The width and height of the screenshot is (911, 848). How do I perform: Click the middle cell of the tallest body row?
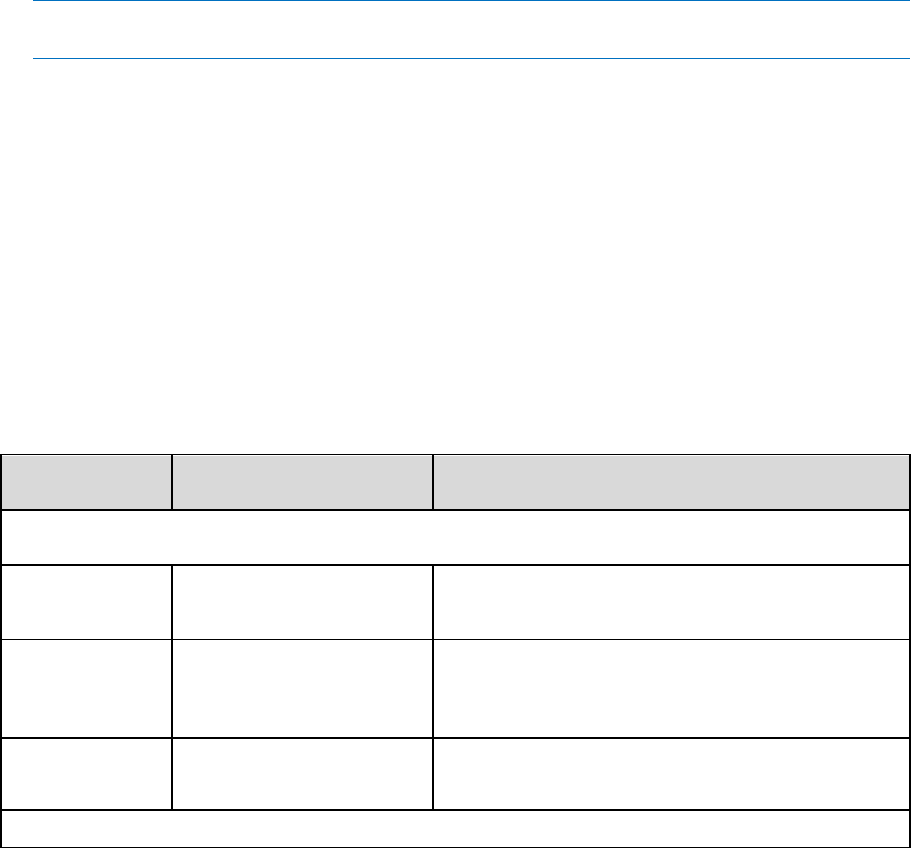302,688
